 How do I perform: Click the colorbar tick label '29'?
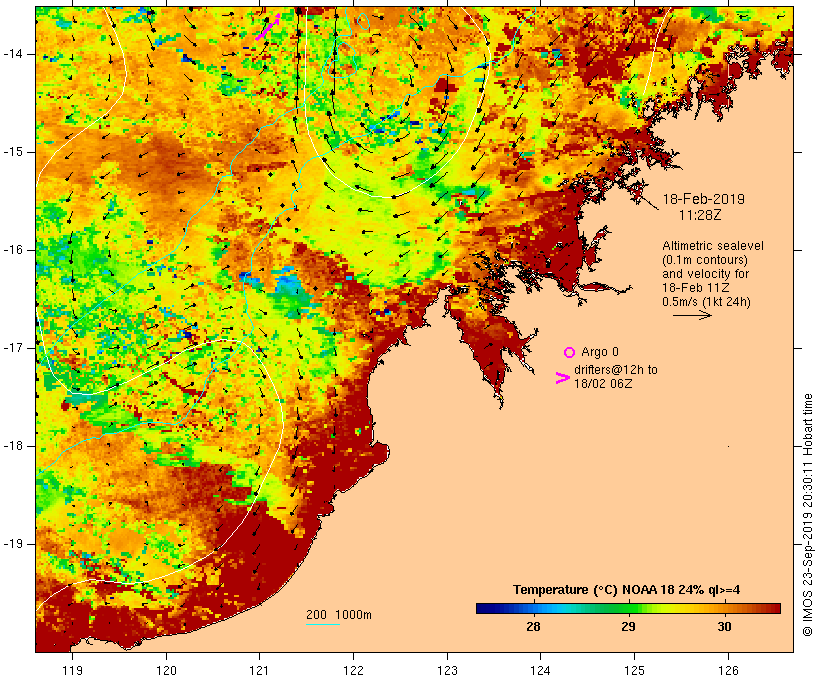click(628, 627)
